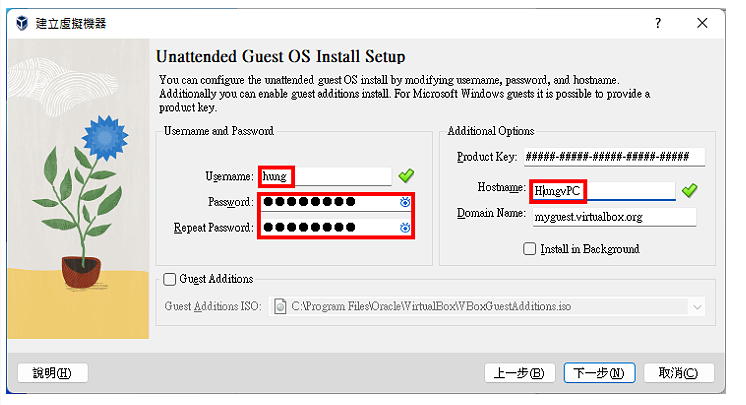The height and width of the screenshot is (405, 746).
Task: Open the Guest Additions ISO path combo box
Action: [x=487, y=306]
